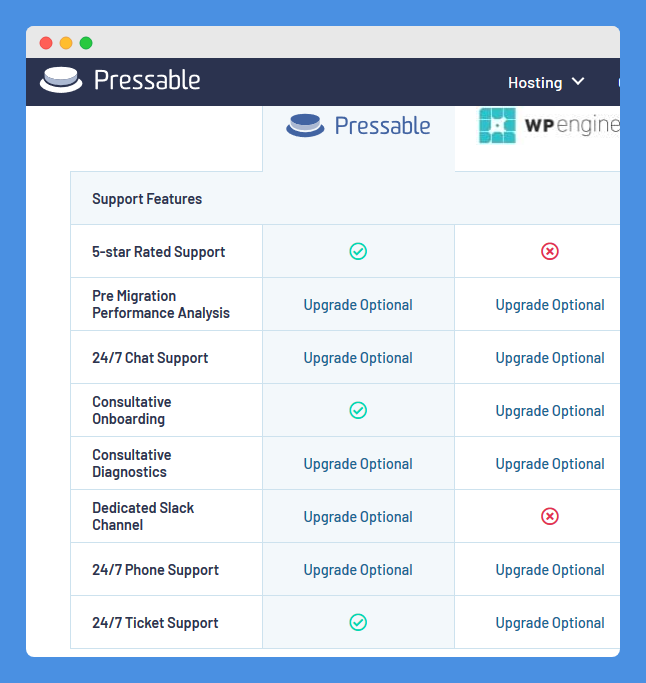Viewport: 646px width, 683px height.
Task: Click the 24/7 Phone Support row label
Action: click(x=155, y=570)
